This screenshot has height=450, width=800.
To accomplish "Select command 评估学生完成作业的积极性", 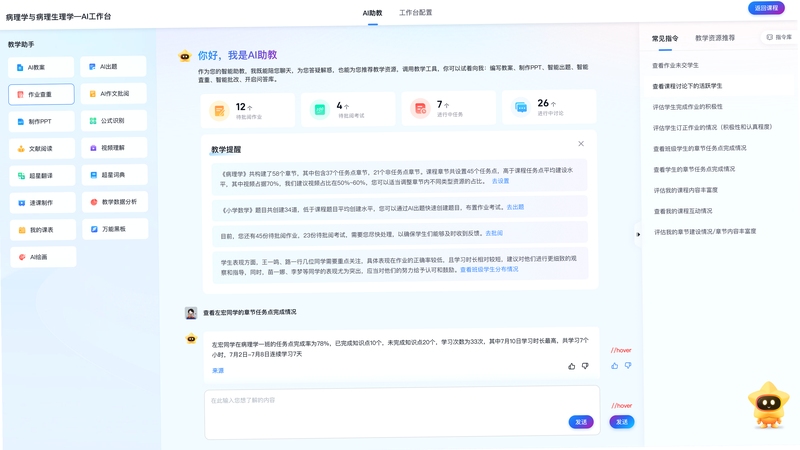I will pyautogui.click(x=687, y=107).
